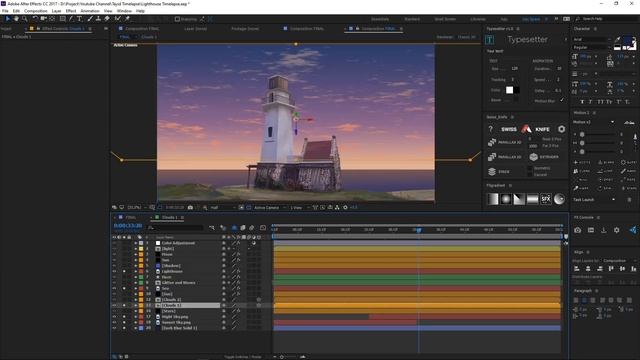Viewport: 640px width, 360px height.
Task: Open the Animation menu
Action: coord(90,11)
